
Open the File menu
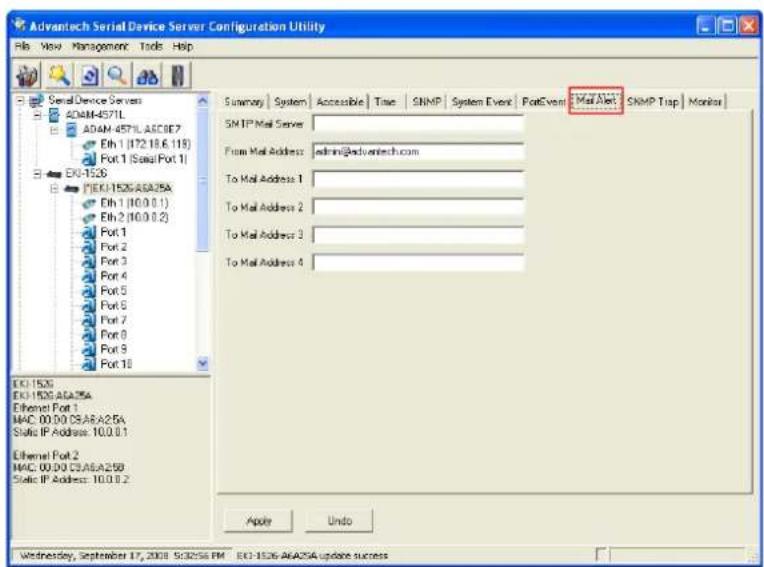22,47
